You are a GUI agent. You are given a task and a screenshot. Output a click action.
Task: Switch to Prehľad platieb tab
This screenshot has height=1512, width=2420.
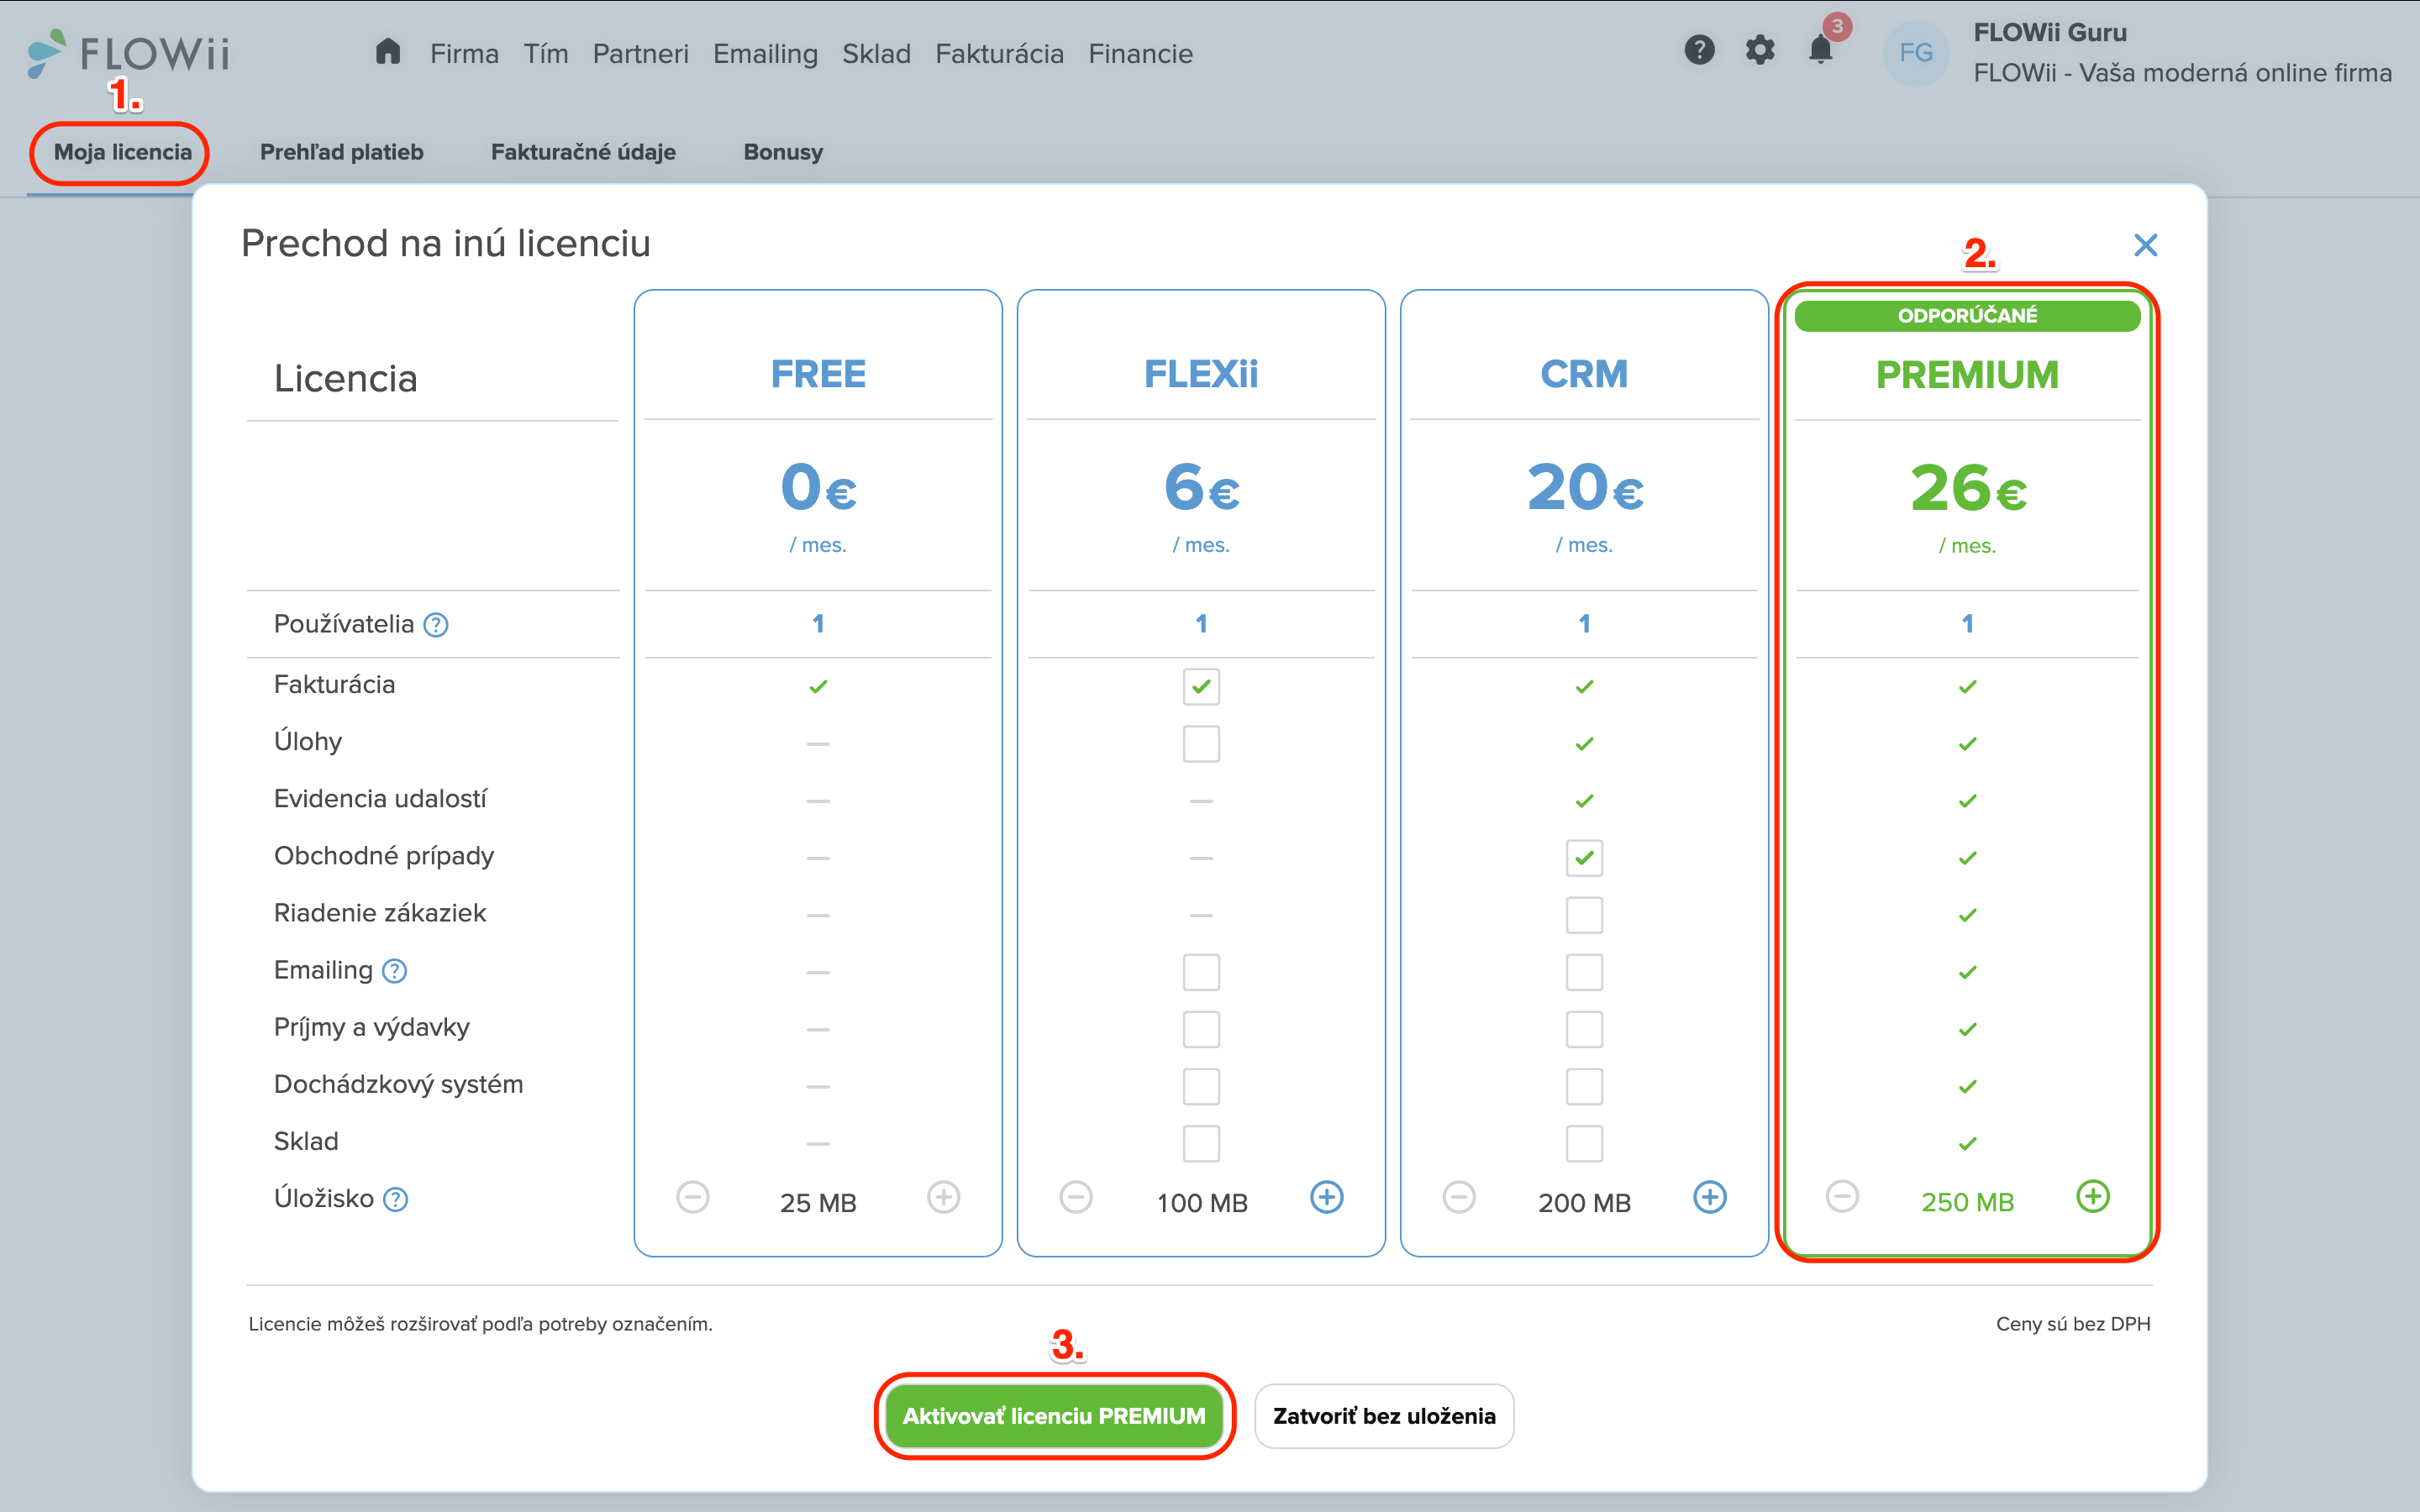(x=342, y=152)
